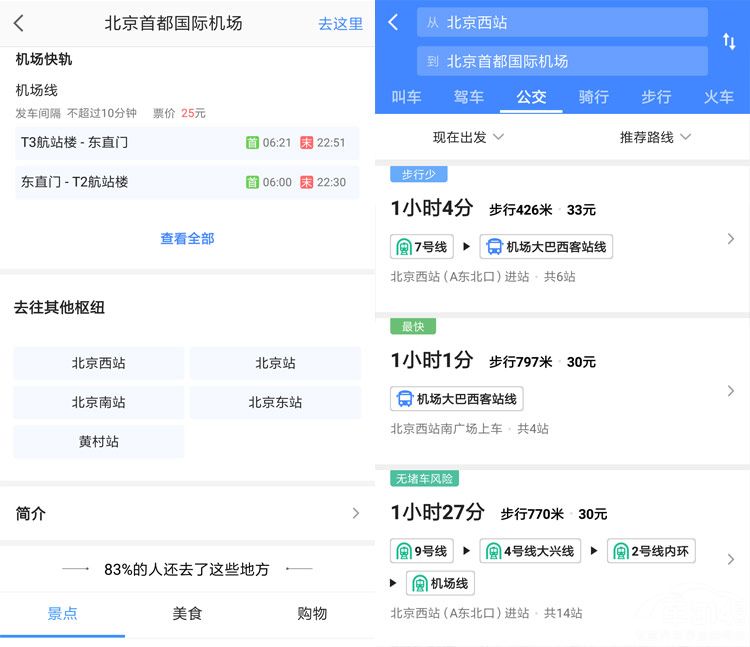Tap the Line 9 subway icon
The image size is (750, 647).
(404, 551)
